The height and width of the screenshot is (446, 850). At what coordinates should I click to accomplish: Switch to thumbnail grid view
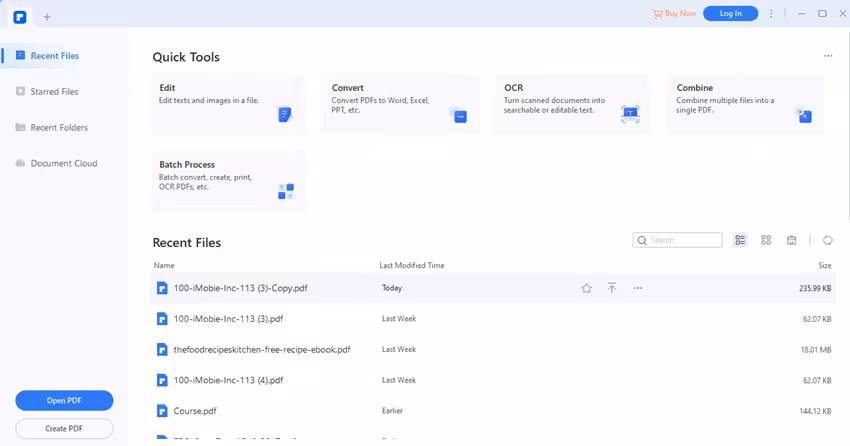[x=766, y=240]
